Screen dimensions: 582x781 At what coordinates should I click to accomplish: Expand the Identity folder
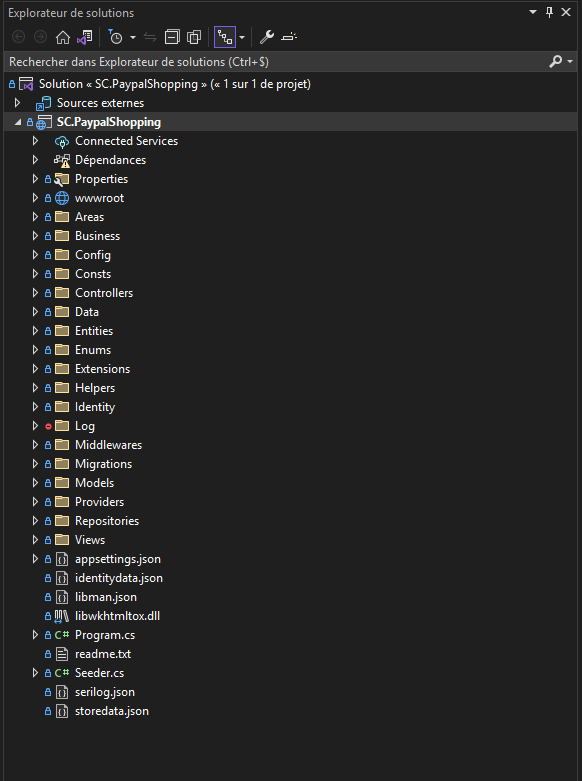[x=35, y=407]
